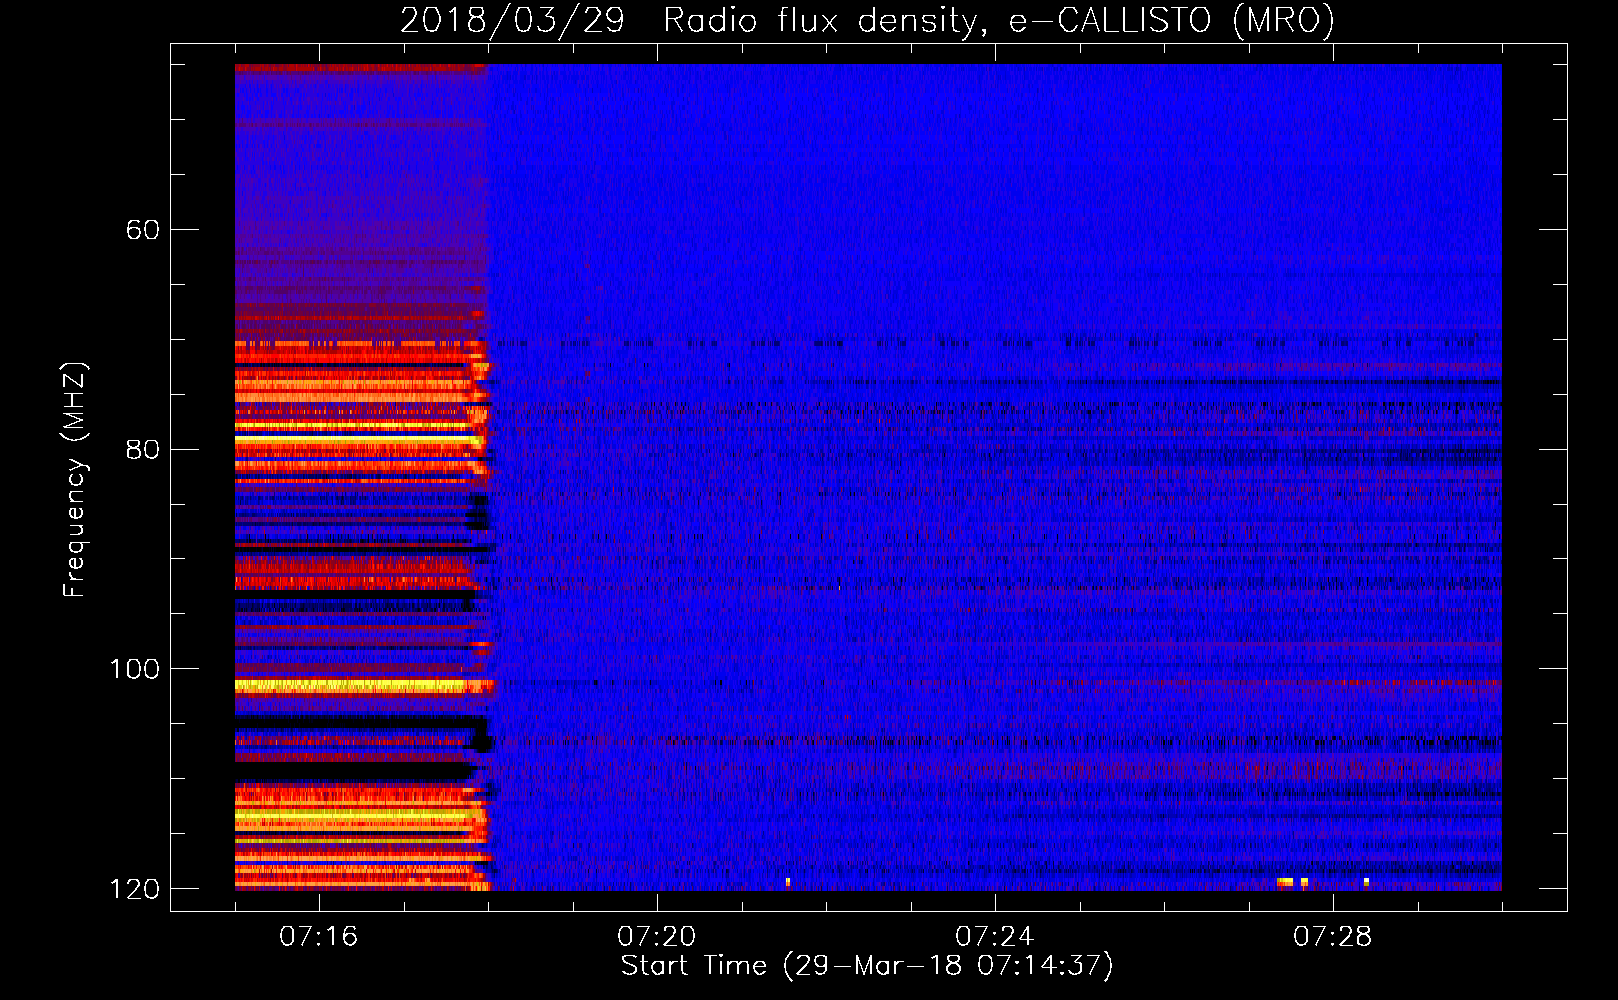Image resolution: width=1618 pixels, height=1000 pixels.
Task: Click the '100' frequency tick label
Action: tap(135, 669)
